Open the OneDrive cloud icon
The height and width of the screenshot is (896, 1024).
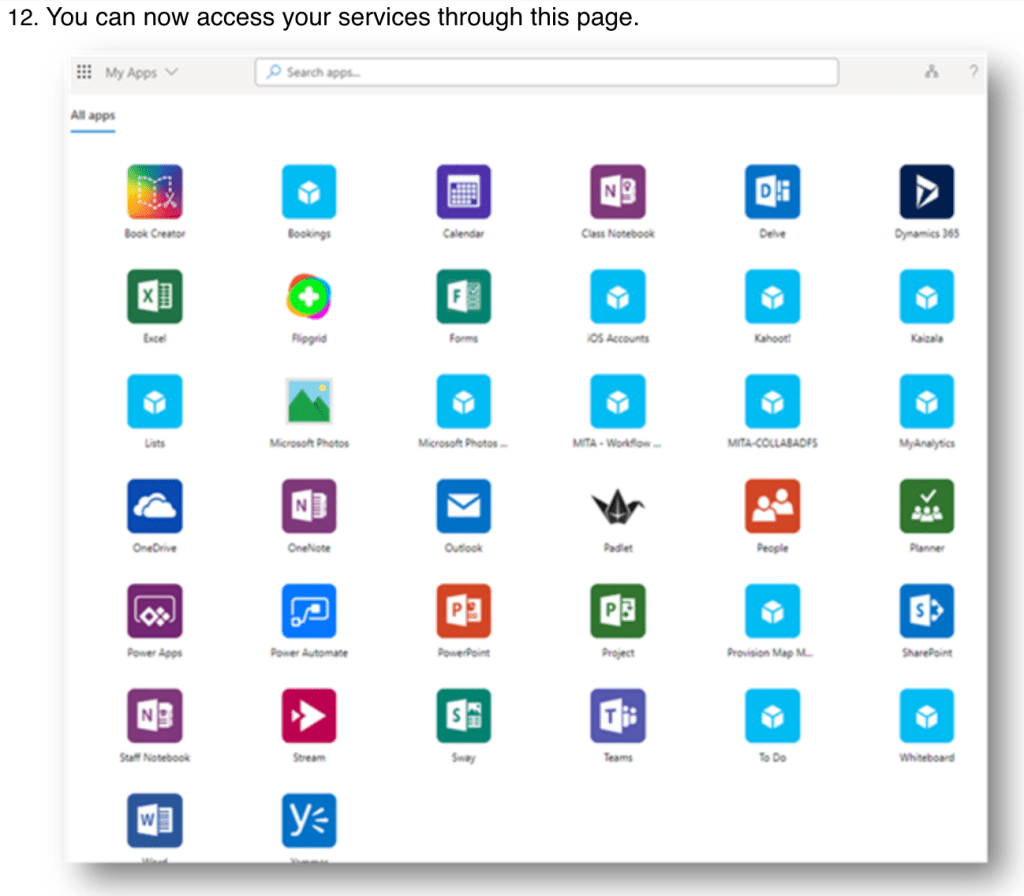[x=154, y=506]
